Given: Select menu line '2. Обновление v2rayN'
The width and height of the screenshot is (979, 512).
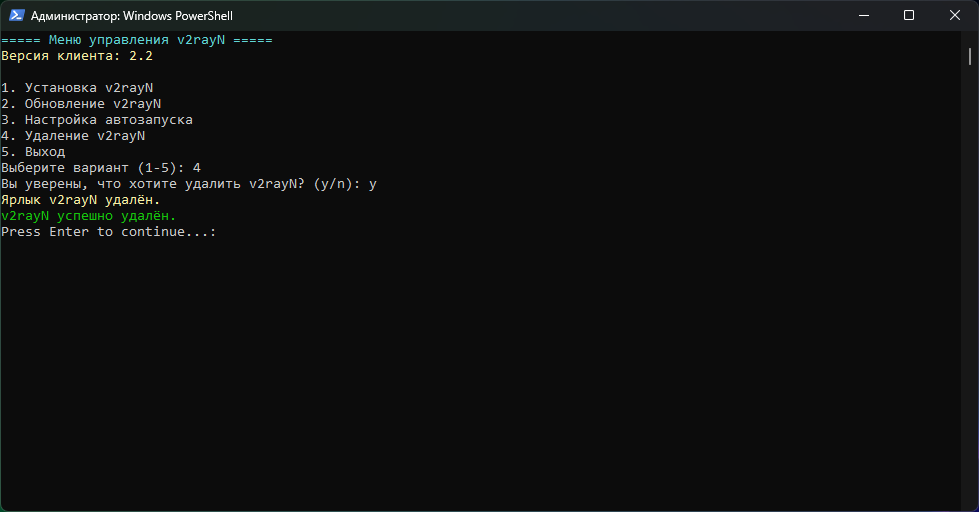Looking at the screenshot, I should [81, 104].
